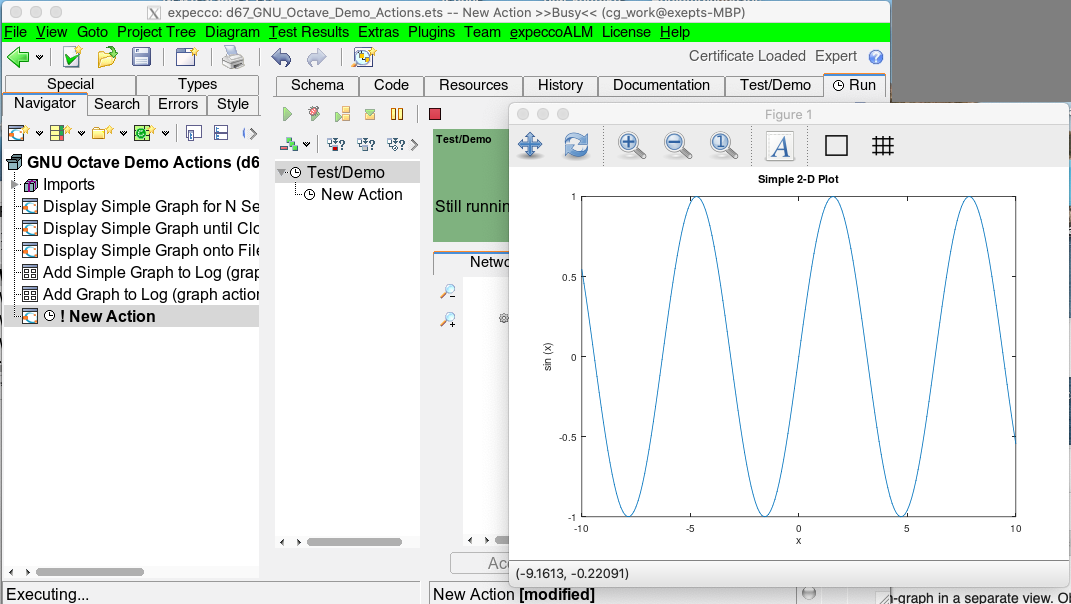1071x604 pixels.
Task: Open the Test Results menu
Action: pyautogui.click(x=309, y=32)
